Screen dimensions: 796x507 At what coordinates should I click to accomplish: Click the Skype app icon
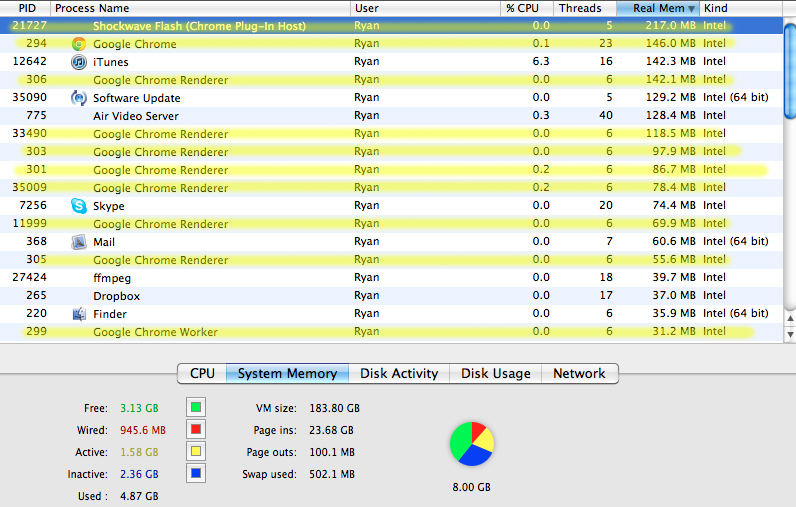coord(79,206)
